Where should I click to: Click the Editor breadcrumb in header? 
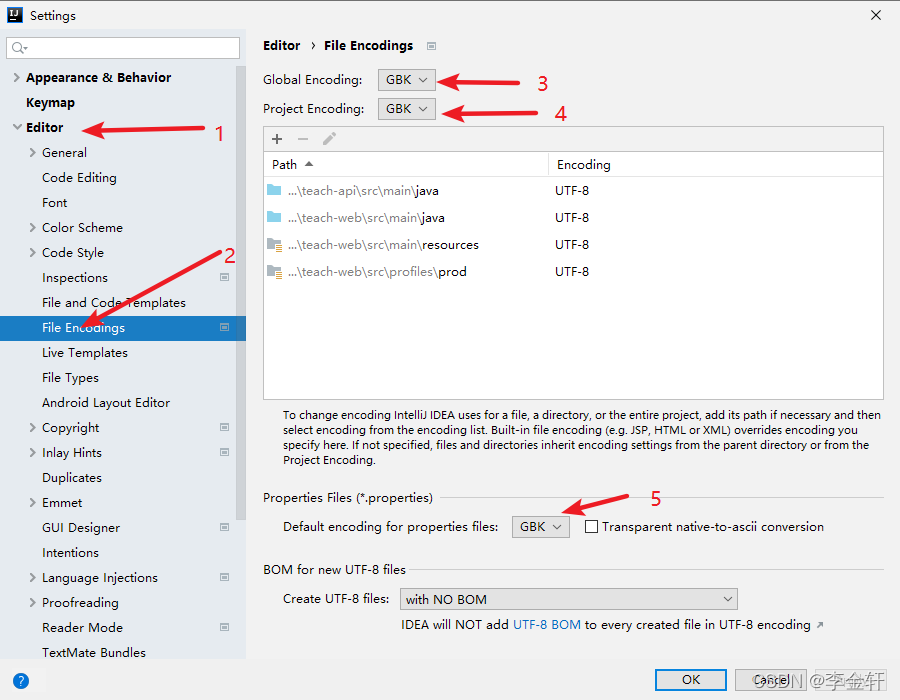(281, 45)
